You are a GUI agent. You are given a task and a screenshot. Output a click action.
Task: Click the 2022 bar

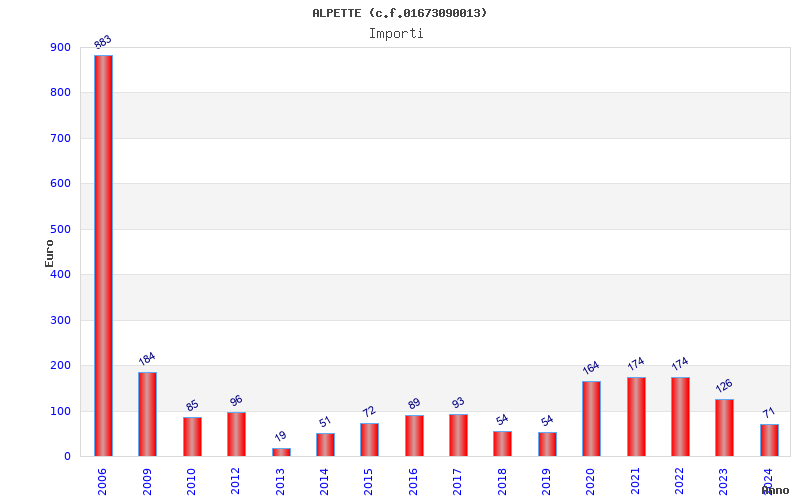point(680,417)
